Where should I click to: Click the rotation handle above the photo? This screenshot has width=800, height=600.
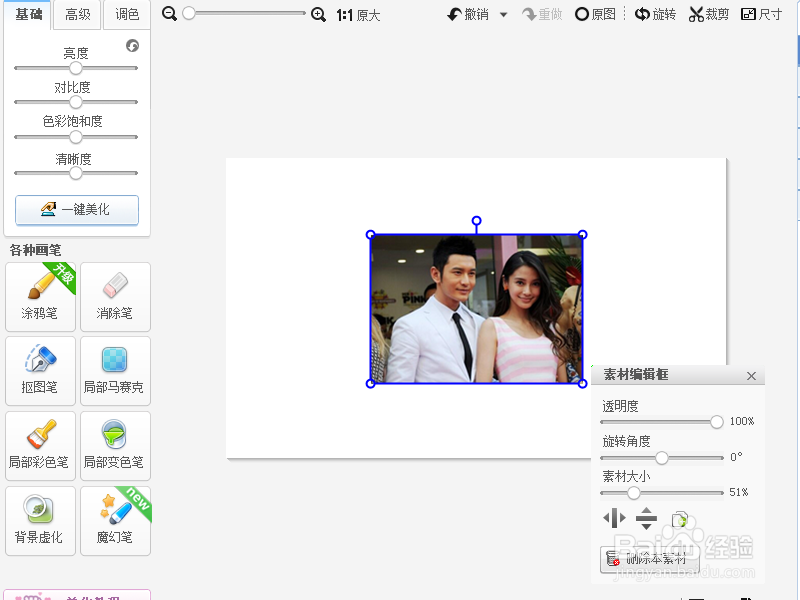pyautogui.click(x=477, y=221)
